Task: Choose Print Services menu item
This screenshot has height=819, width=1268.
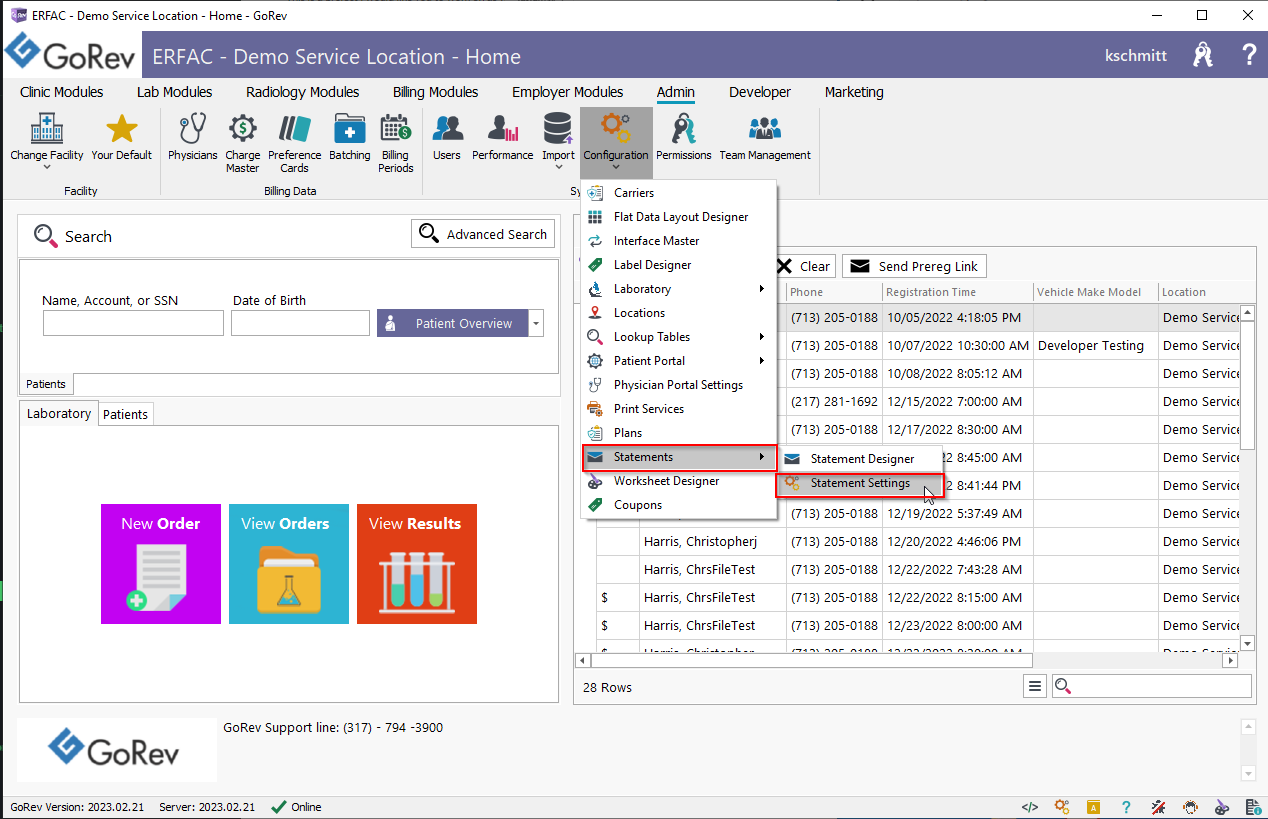Action: tap(679, 409)
